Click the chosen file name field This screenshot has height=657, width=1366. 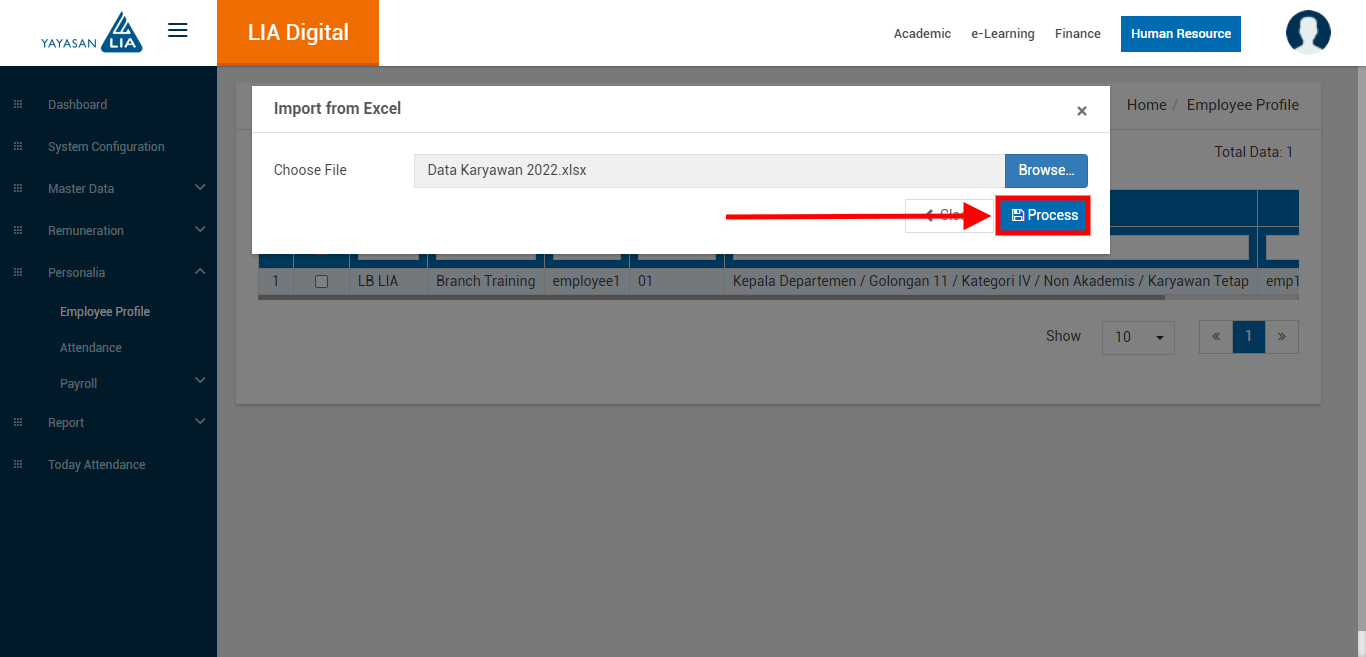click(708, 171)
